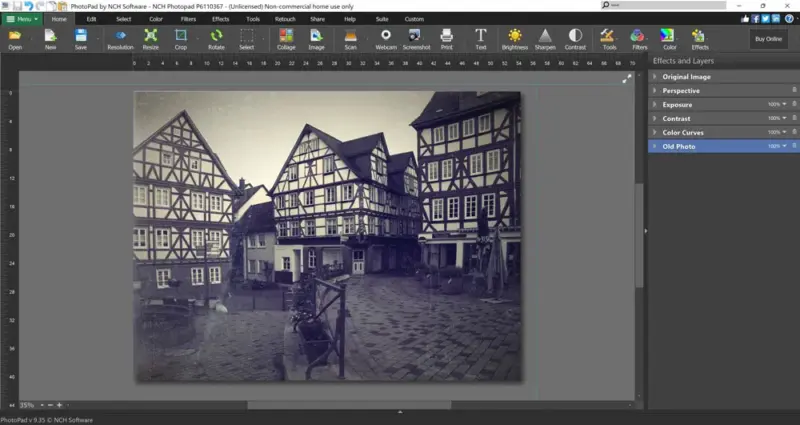
Task: Expand the Original Image layer
Action: pos(655,77)
